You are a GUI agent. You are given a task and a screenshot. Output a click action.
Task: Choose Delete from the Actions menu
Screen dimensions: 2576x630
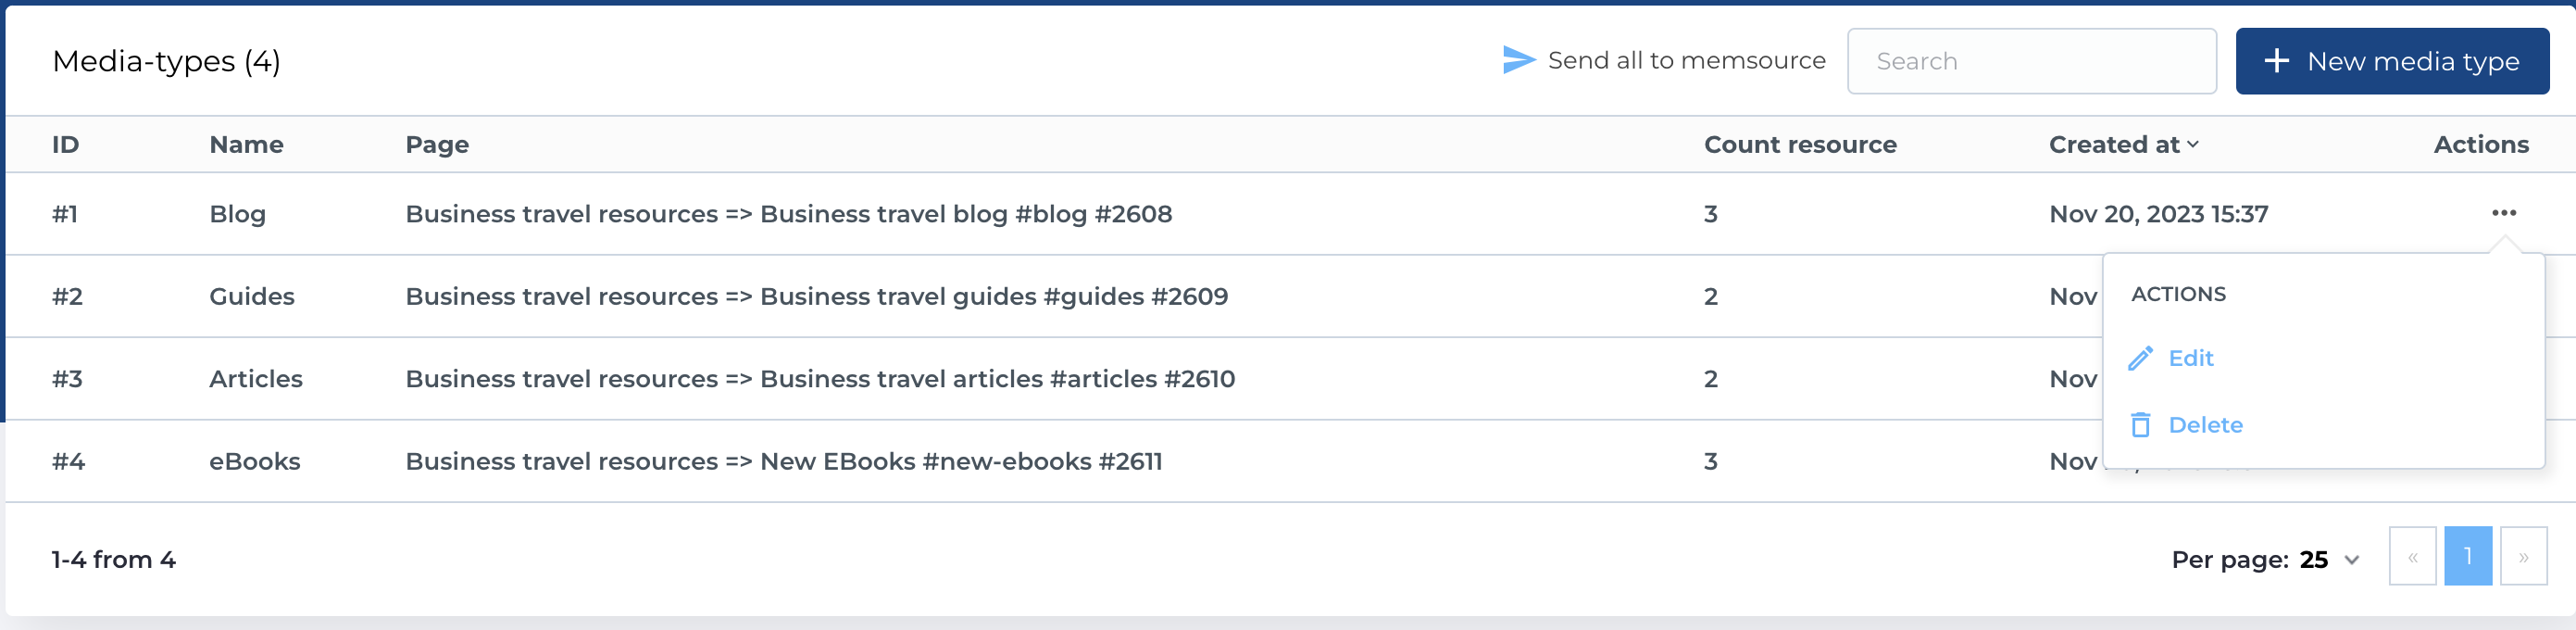pos(2205,425)
